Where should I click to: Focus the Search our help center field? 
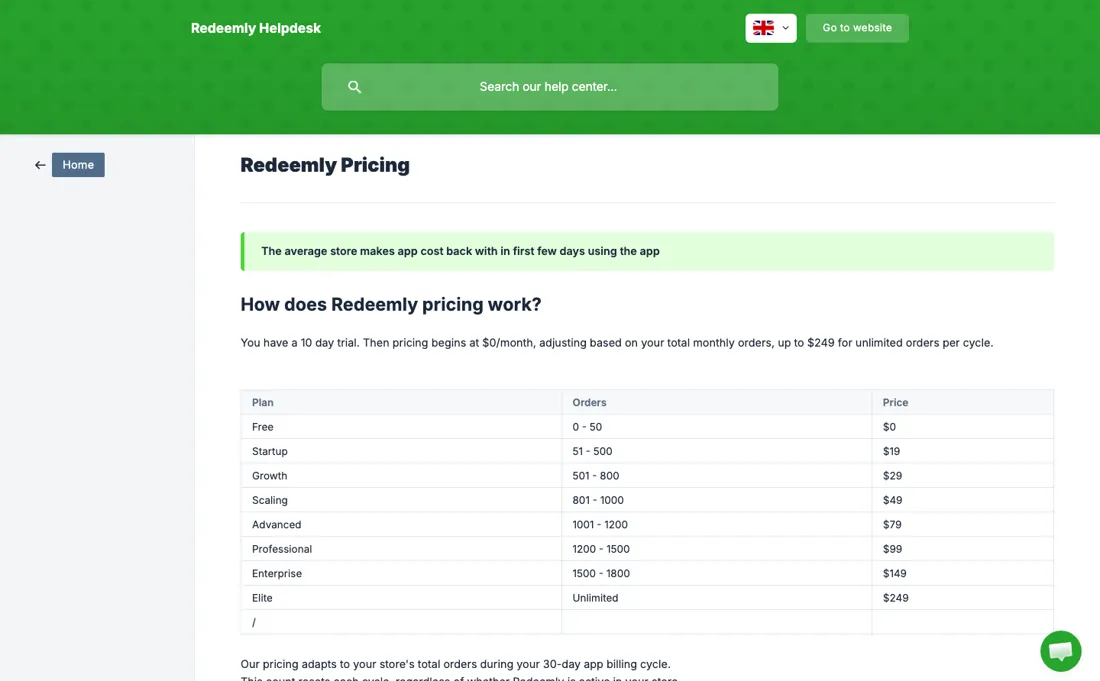coord(549,87)
